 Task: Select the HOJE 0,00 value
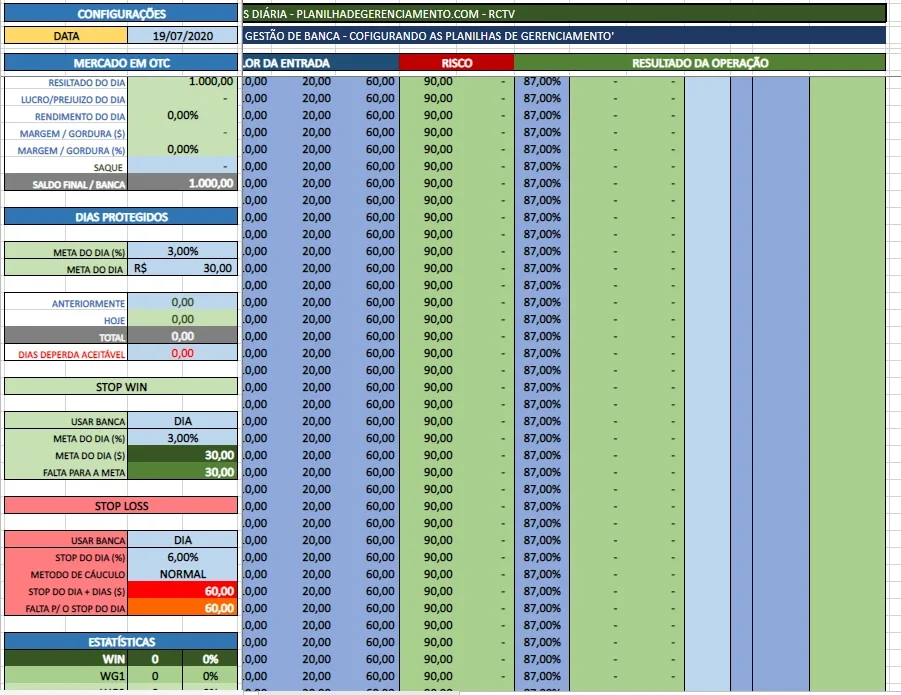click(x=183, y=319)
